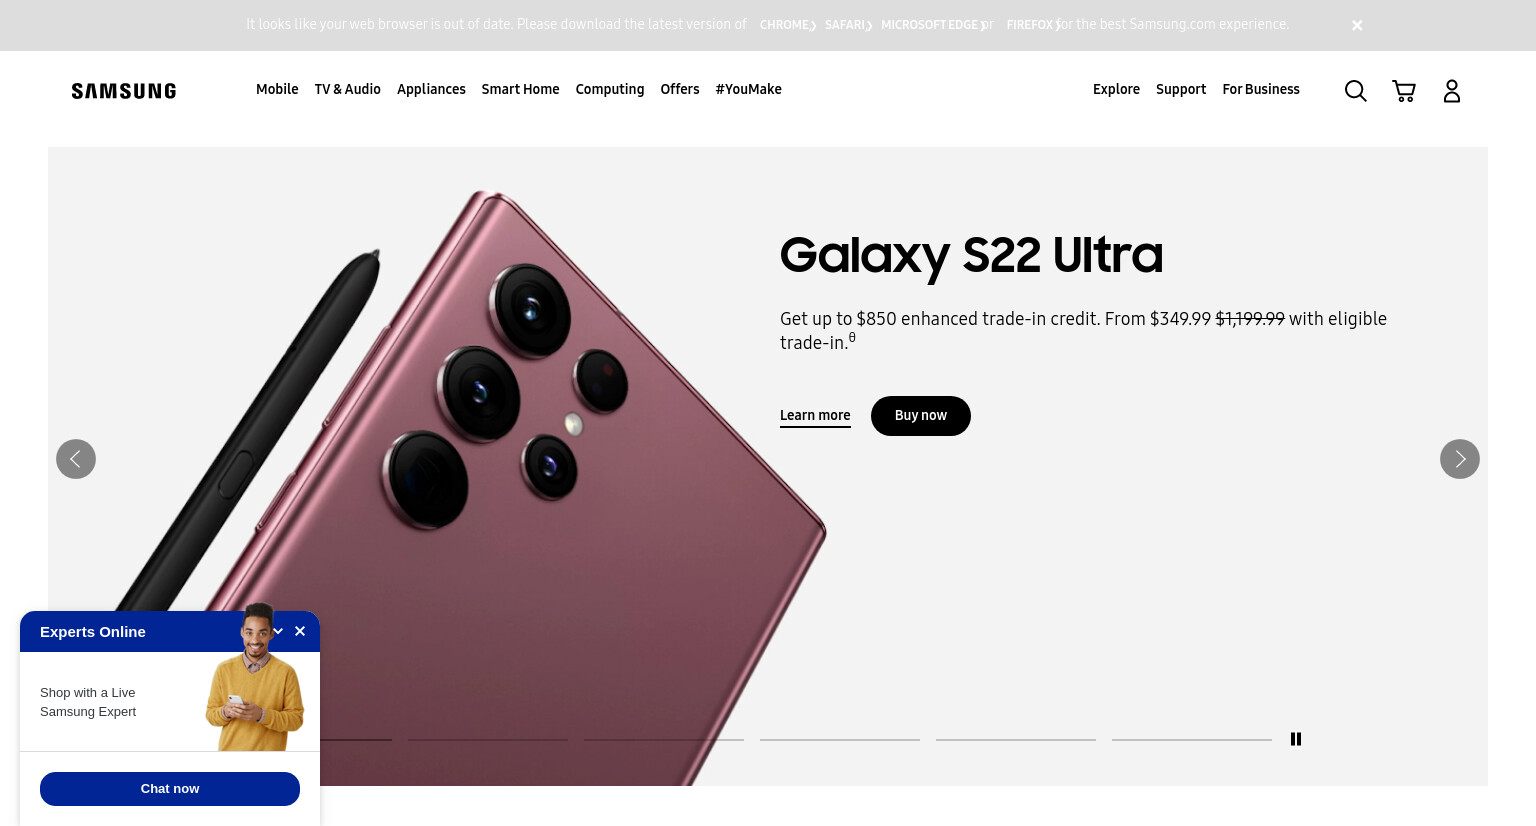Start a chat with Chat now
This screenshot has width=1536, height=826.
point(170,789)
